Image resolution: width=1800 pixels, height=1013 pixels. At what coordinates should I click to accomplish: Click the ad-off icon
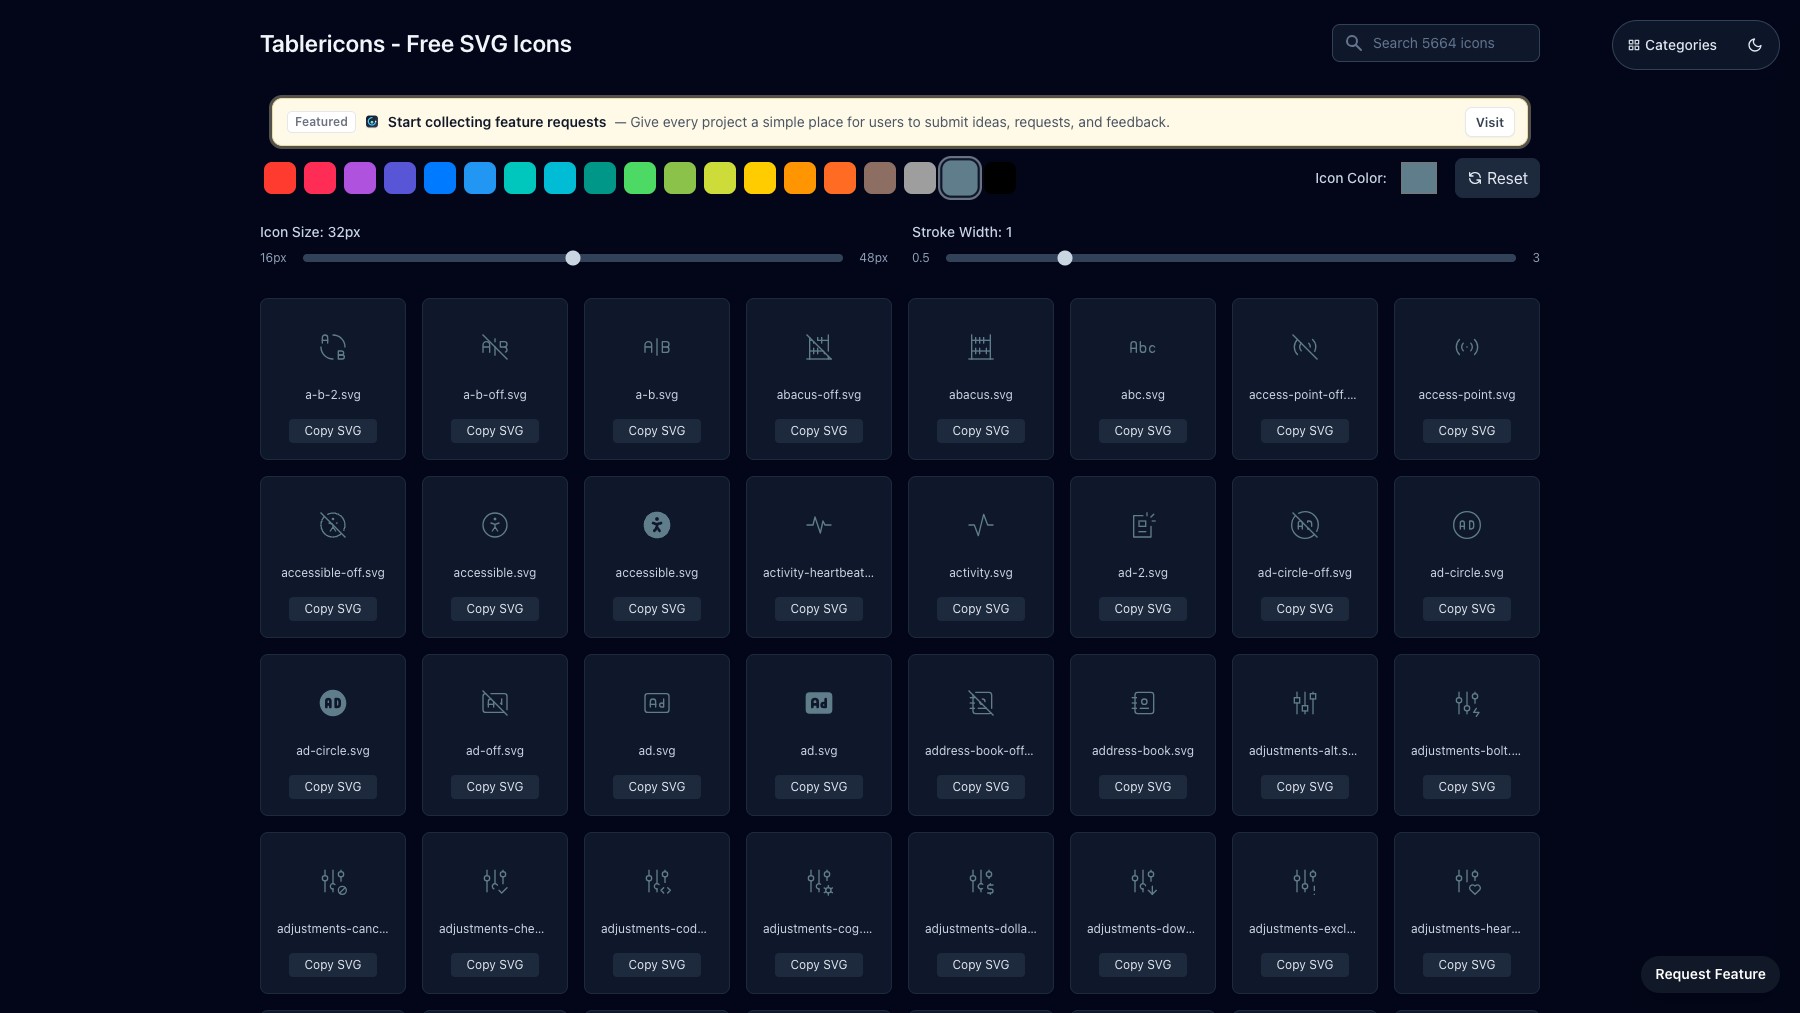[495, 703]
